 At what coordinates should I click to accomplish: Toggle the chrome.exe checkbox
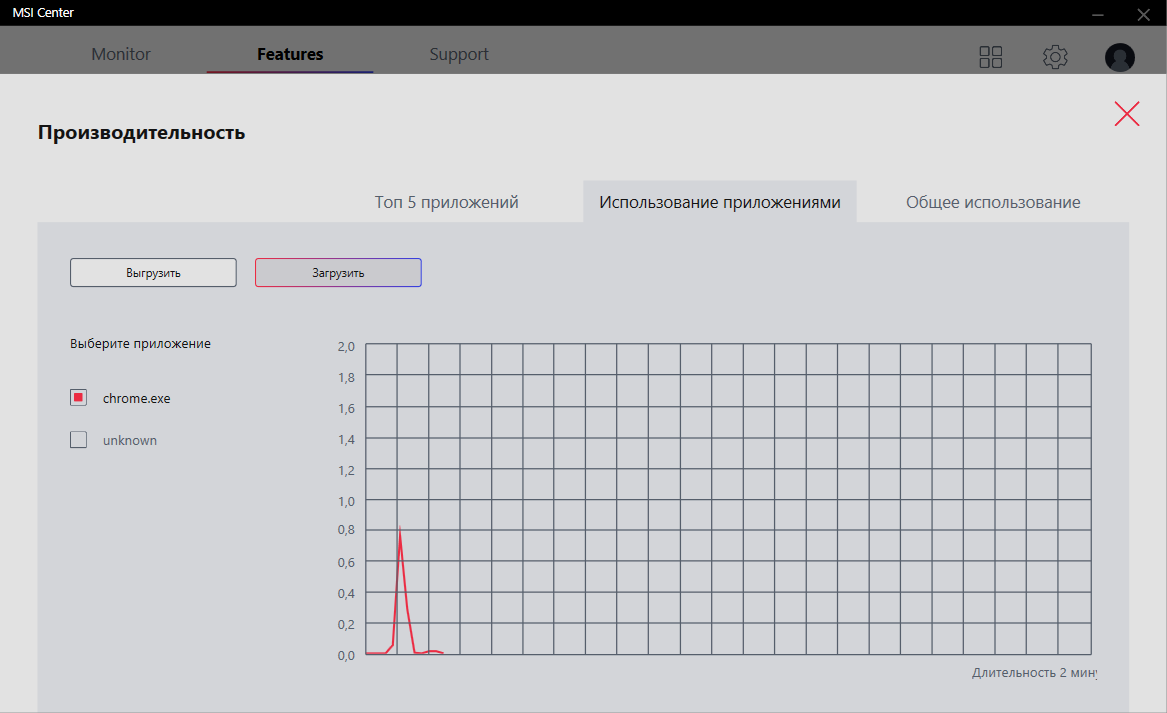pyautogui.click(x=79, y=398)
